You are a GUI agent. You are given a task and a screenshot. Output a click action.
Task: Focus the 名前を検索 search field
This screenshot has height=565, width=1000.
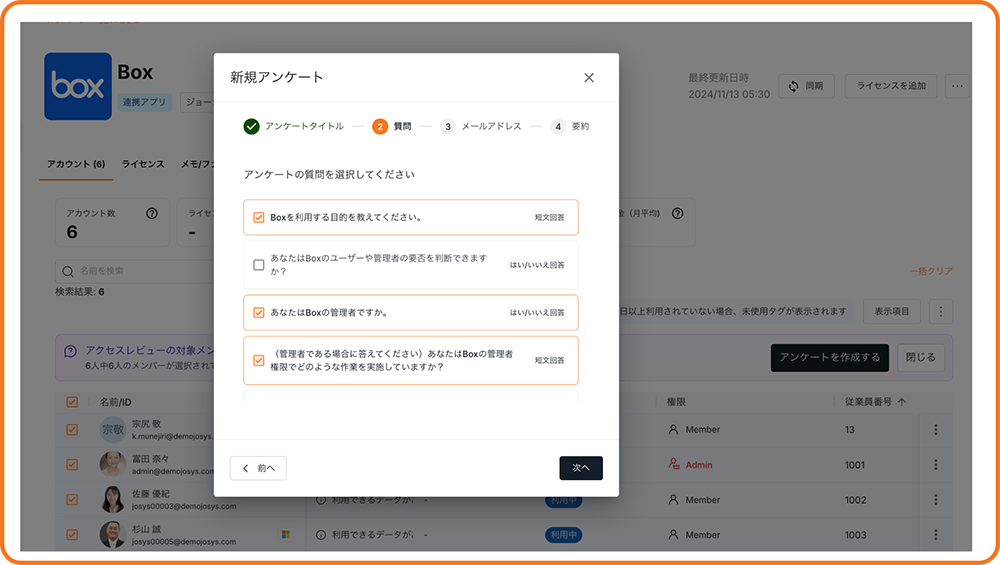pos(134,271)
